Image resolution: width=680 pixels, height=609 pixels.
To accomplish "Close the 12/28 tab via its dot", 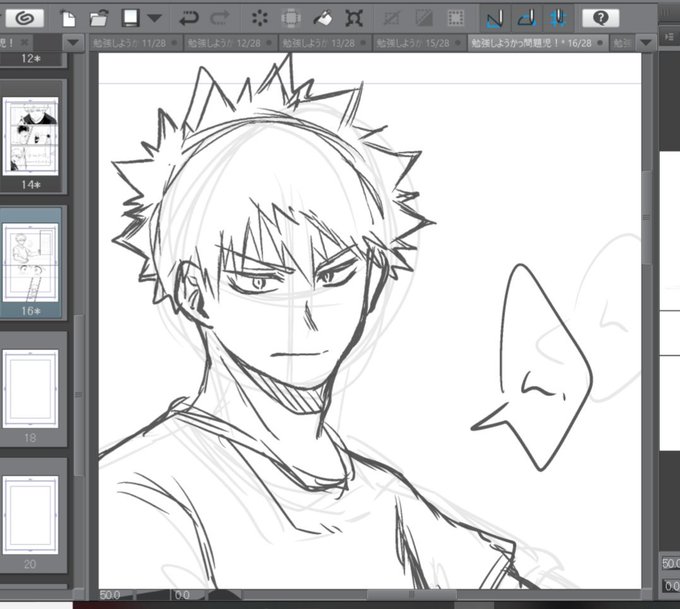I will [x=269, y=43].
